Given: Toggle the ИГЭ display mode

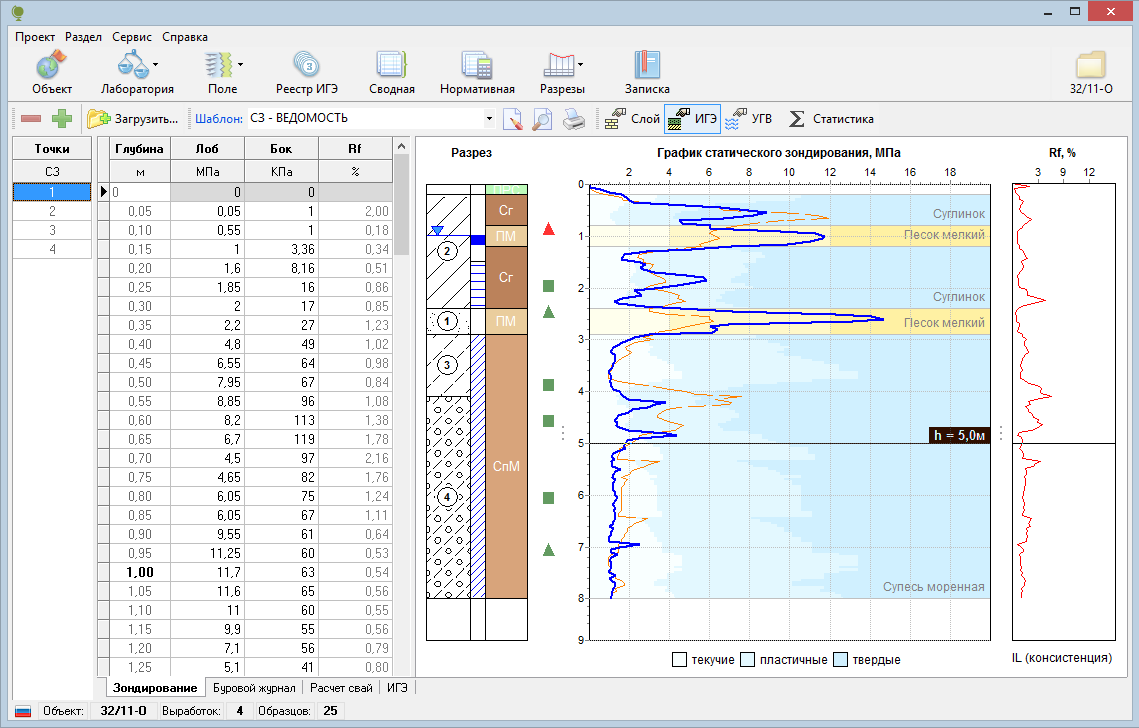Looking at the screenshot, I should point(692,119).
